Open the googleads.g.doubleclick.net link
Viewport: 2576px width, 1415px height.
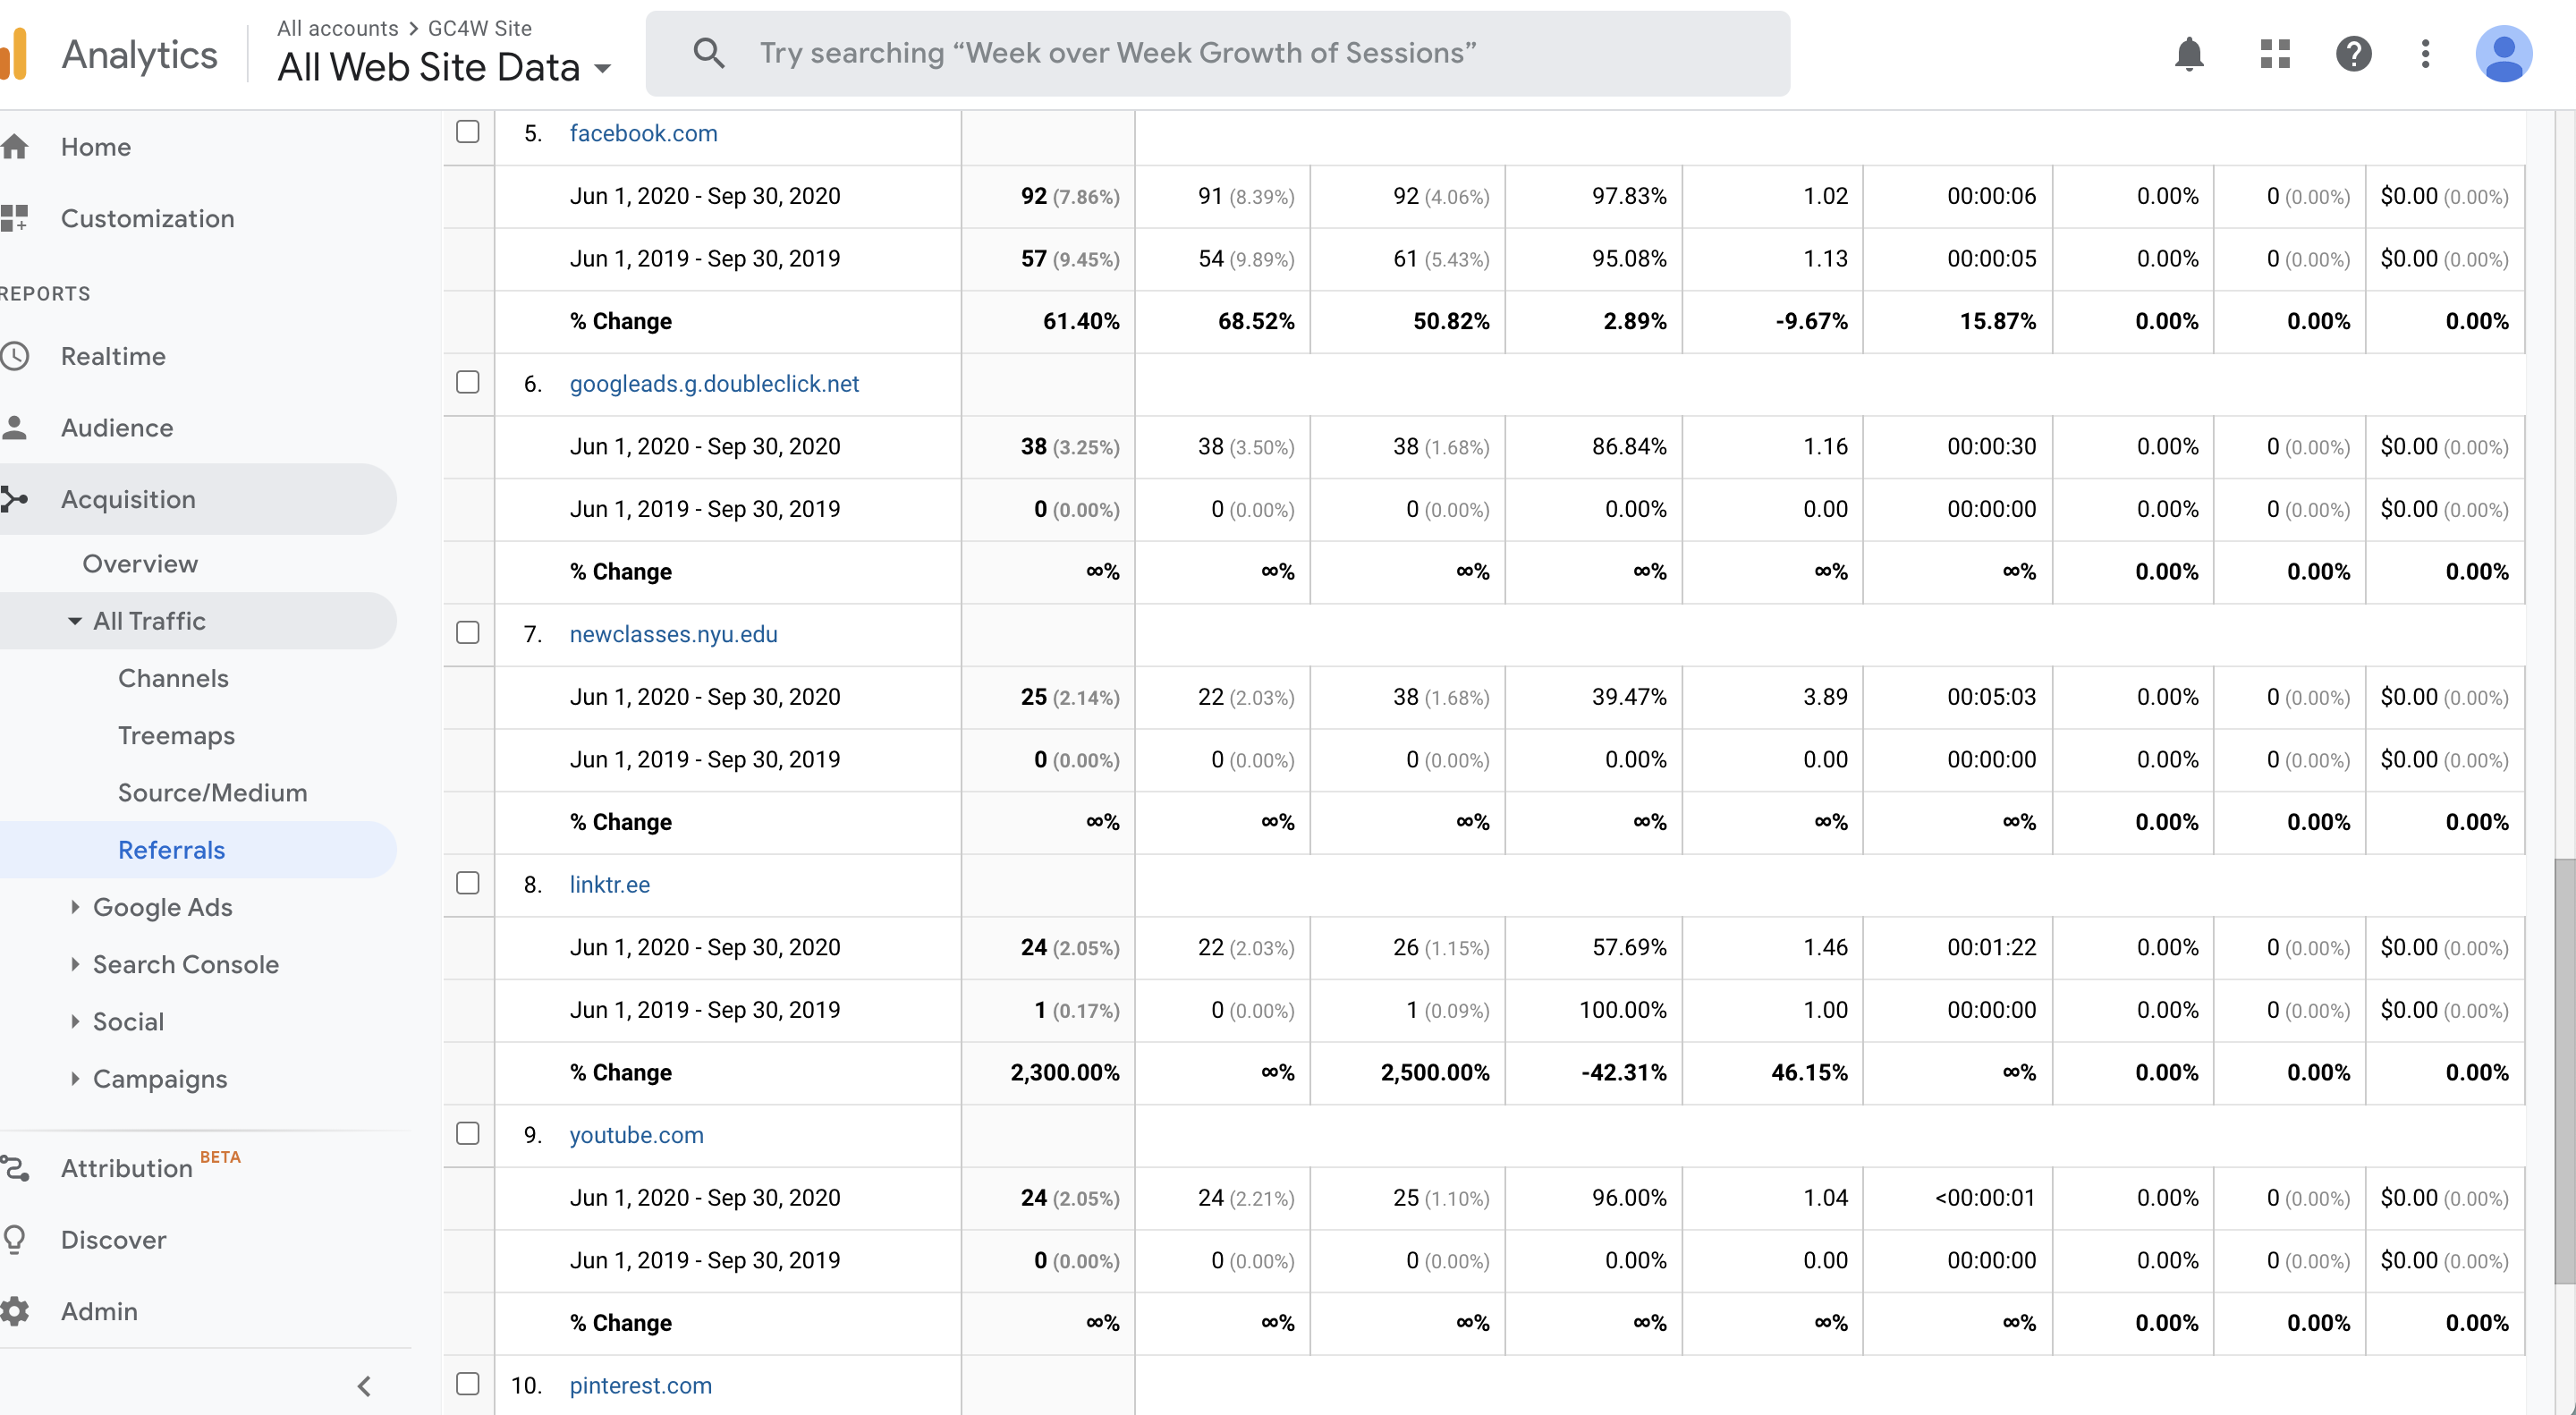(x=714, y=383)
